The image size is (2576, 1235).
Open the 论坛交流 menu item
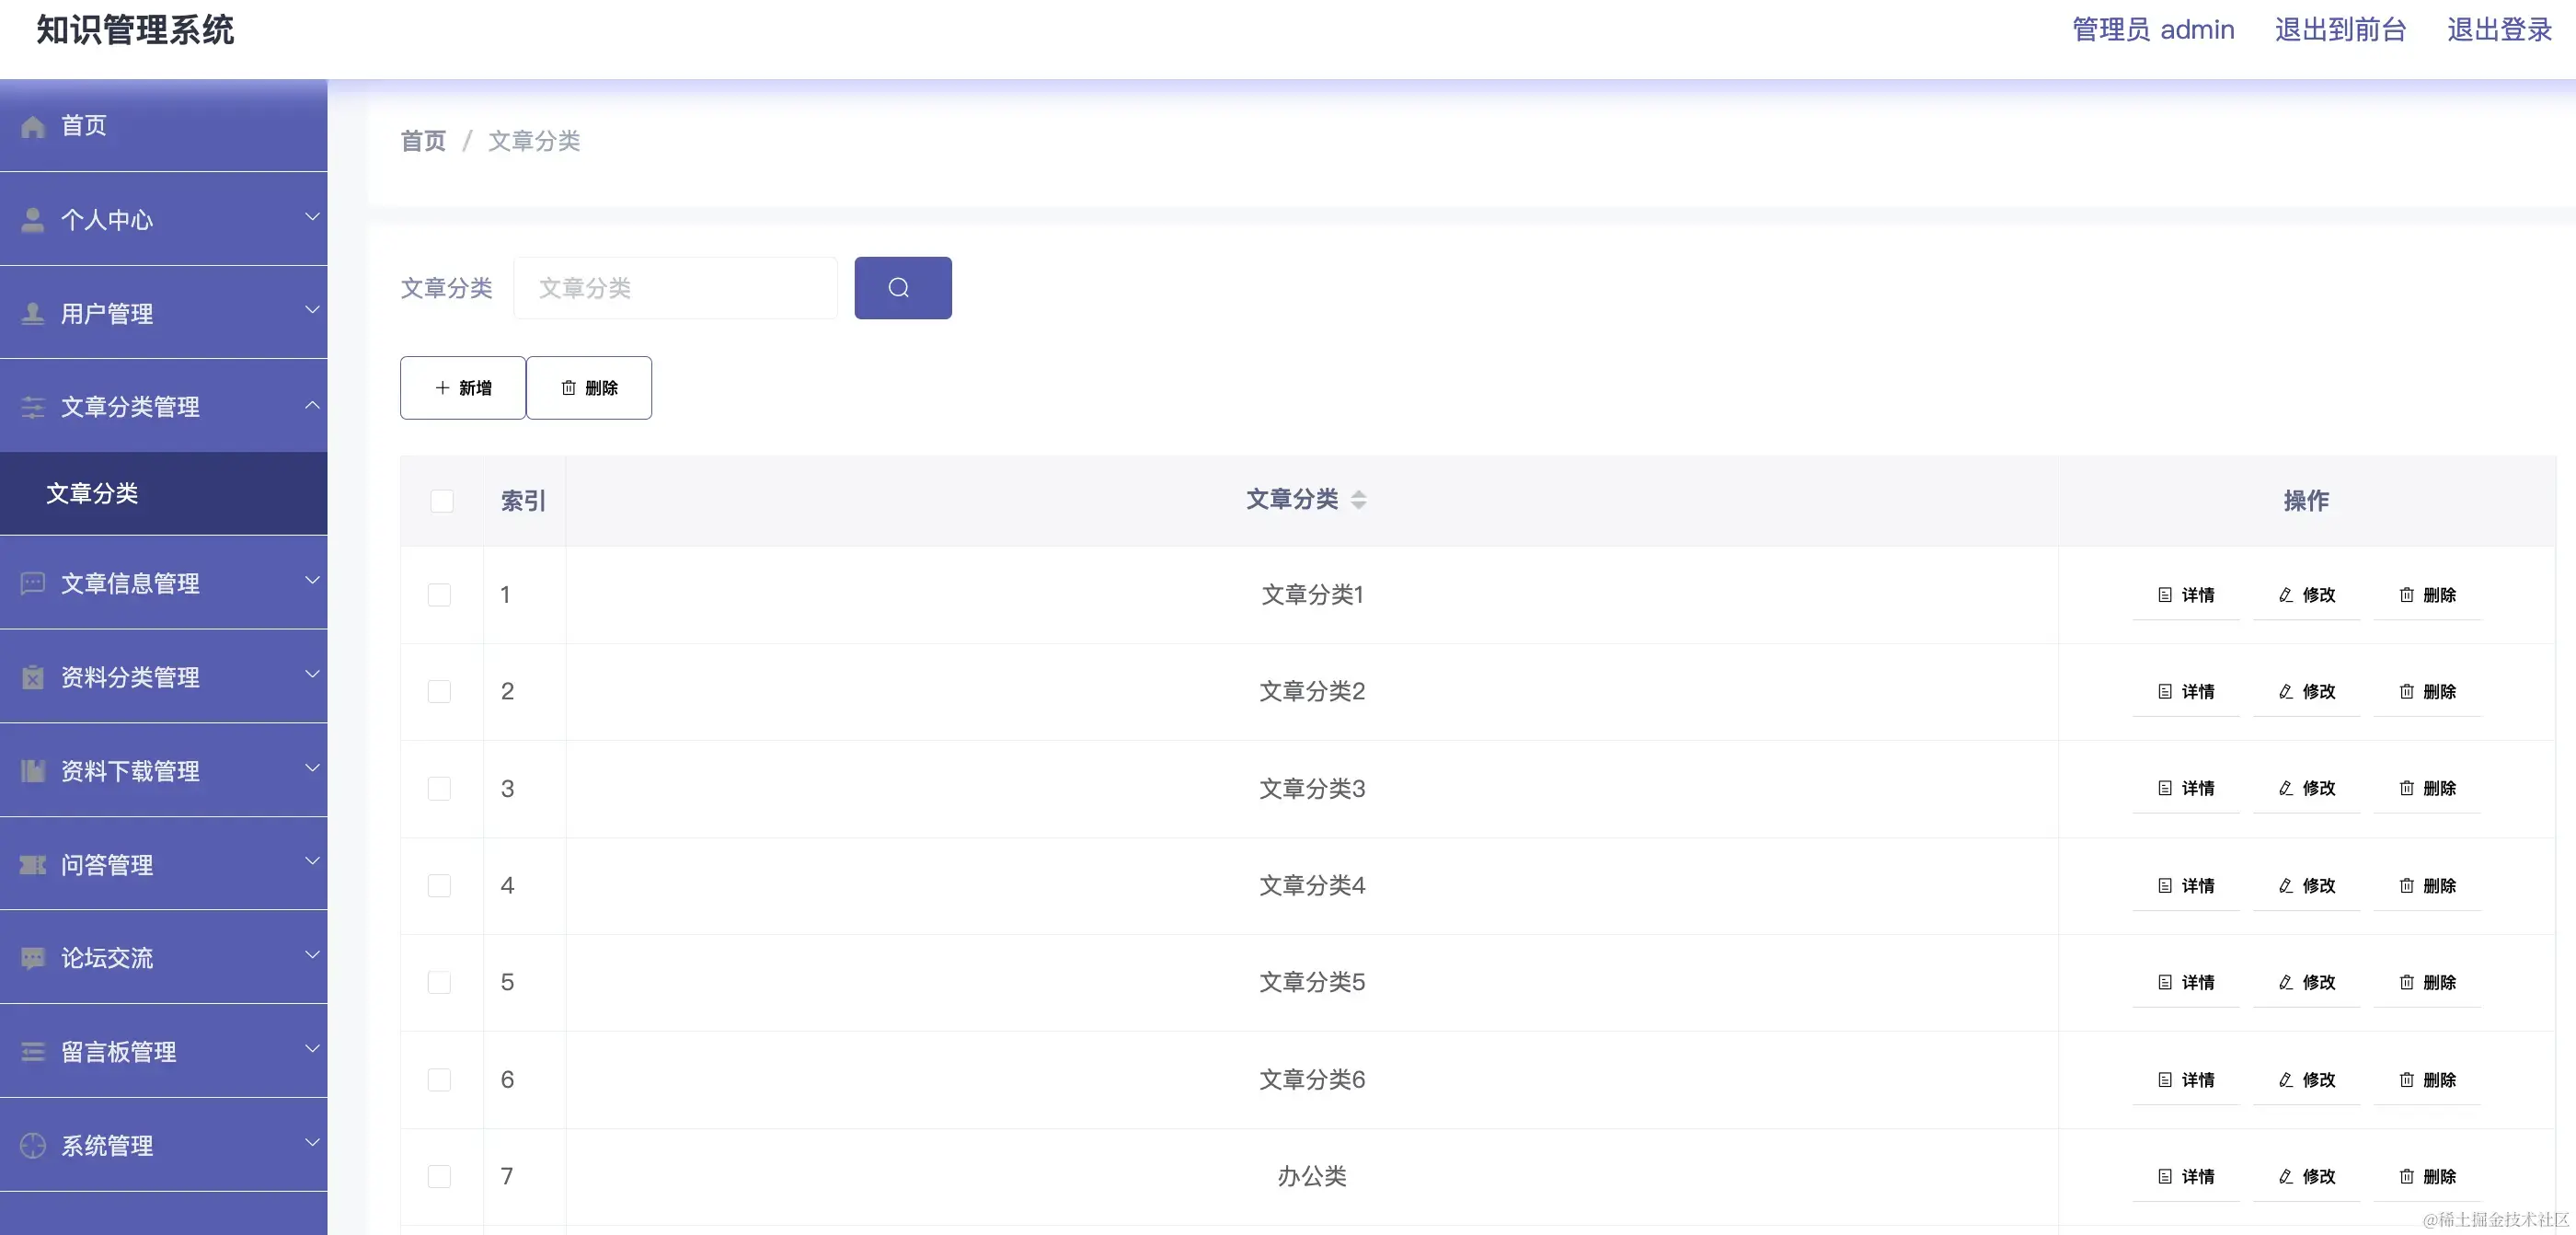[106, 957]
